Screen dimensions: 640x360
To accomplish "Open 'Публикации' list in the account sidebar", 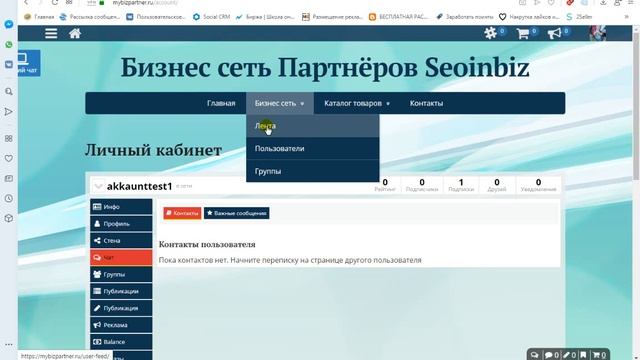I will [x=121, y=291].
